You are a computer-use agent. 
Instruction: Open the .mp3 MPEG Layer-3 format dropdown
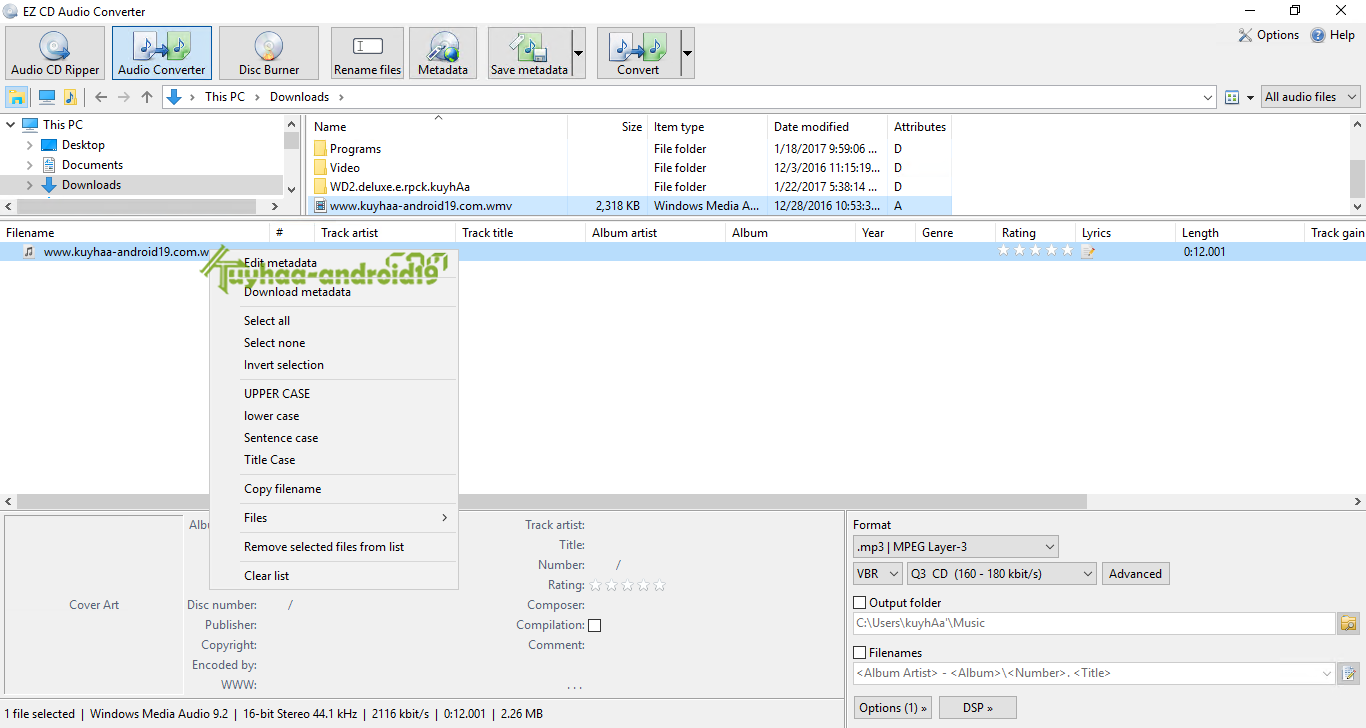[956, 547]
